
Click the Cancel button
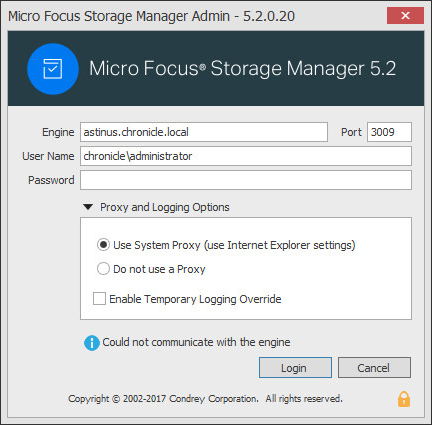point(374,368)
